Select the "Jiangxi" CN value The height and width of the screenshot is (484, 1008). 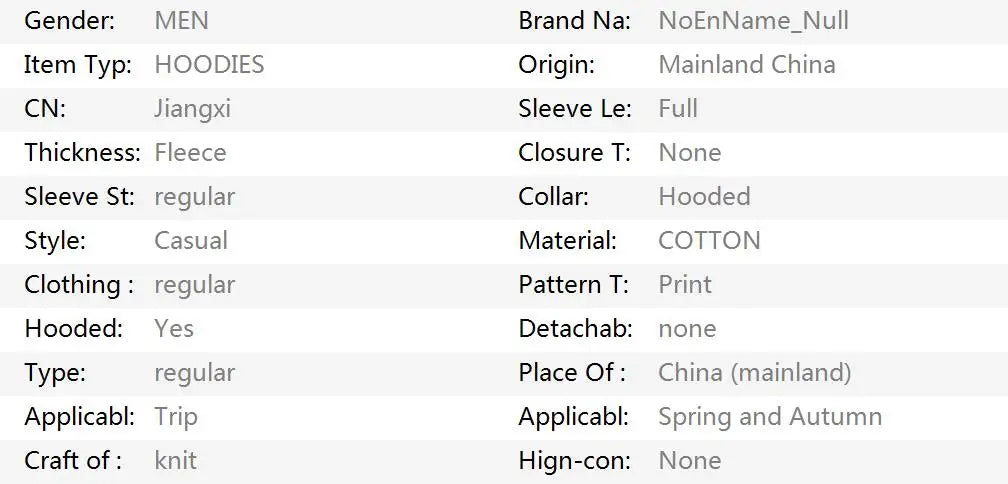[192, 109]
